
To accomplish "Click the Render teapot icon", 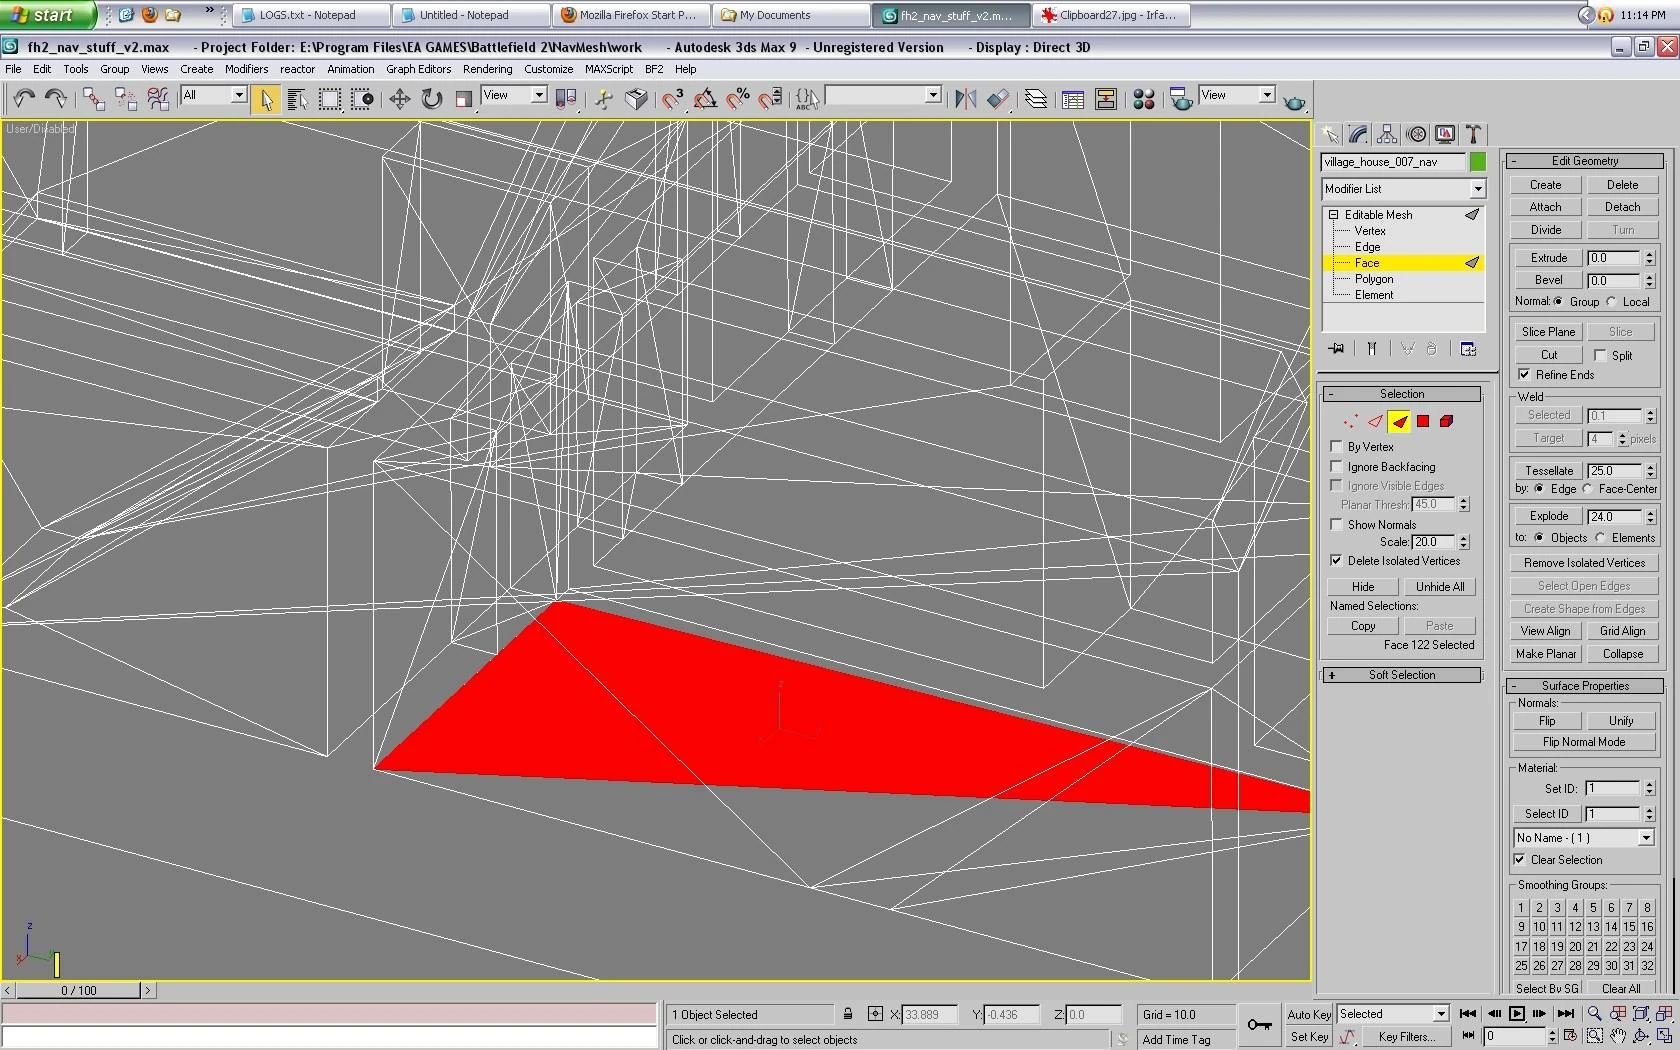I will (1294, 101).
